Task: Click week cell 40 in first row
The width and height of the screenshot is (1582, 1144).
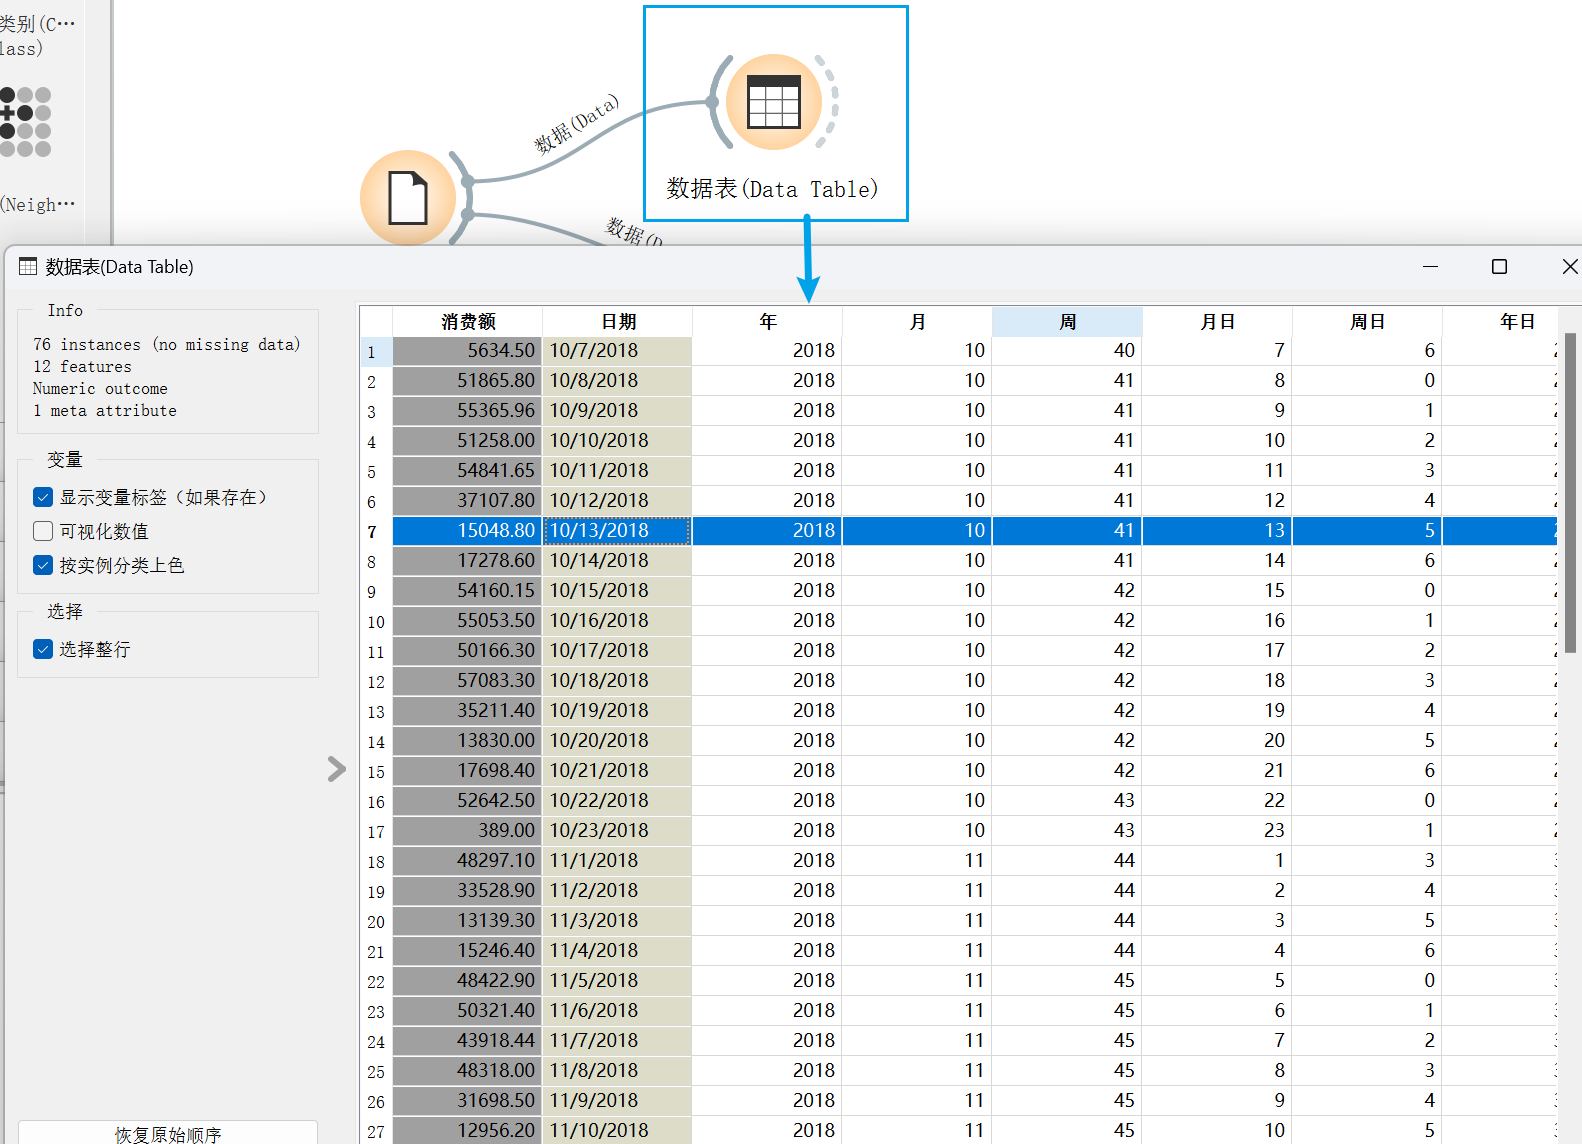Action: [x=1068, y=351]
